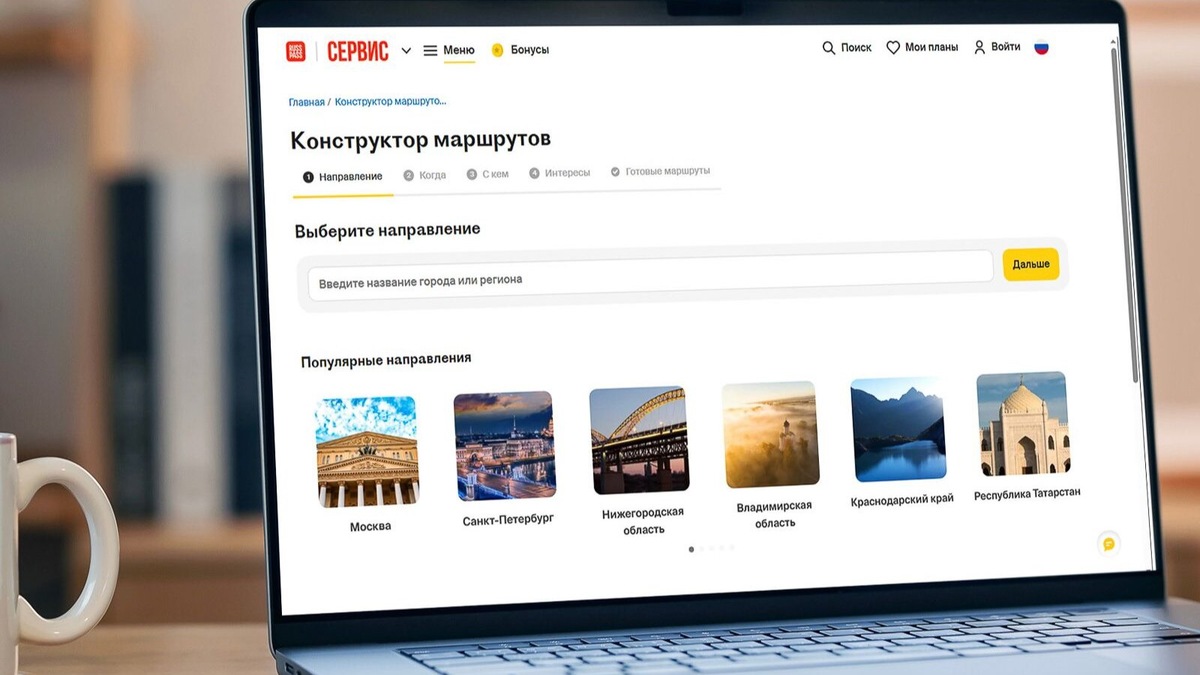
Task: Expand the chevron next to СЕРВИС
Action: tap(406, 50)
